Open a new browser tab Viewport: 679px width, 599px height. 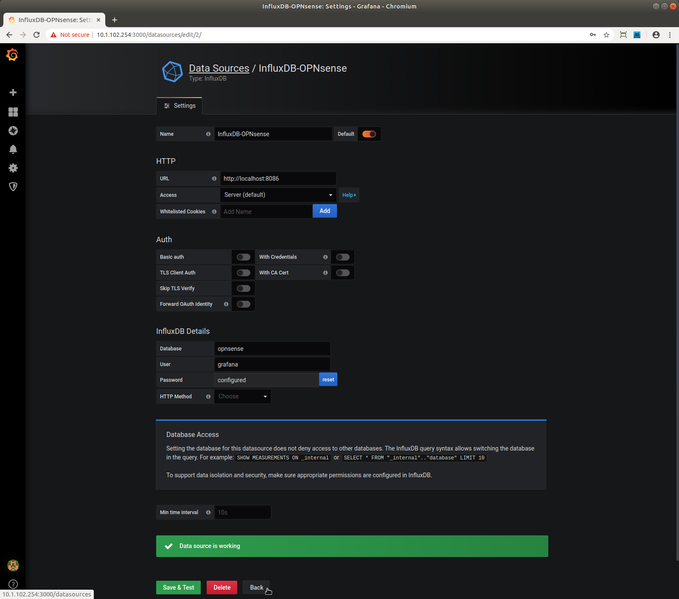pos(114,20)
